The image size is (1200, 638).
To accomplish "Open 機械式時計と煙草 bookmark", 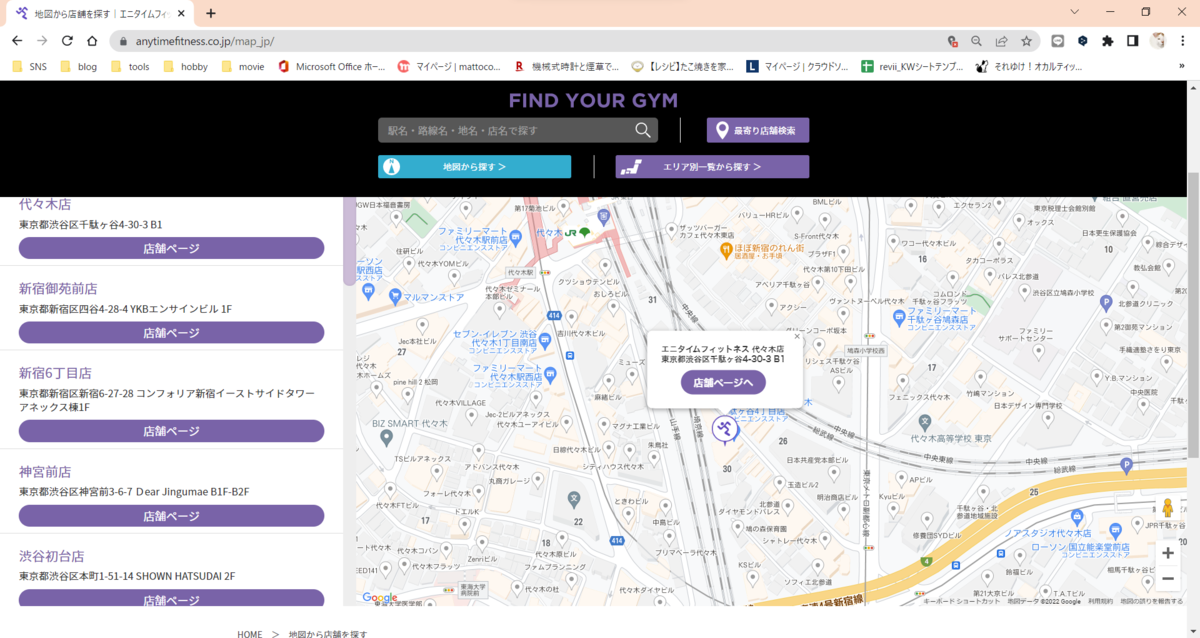I will pyautogui.click(x=567, y=67).
